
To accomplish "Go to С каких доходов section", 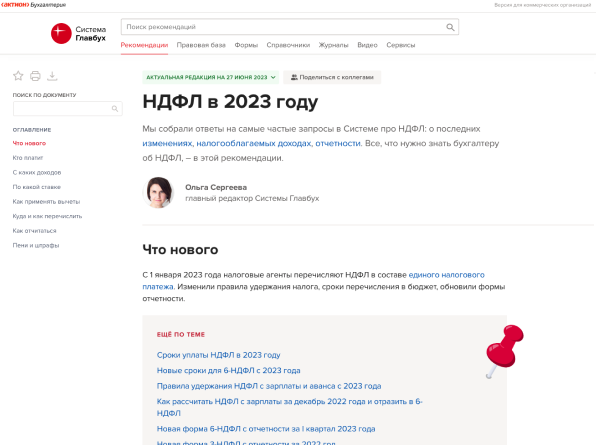I will [37, 173].
